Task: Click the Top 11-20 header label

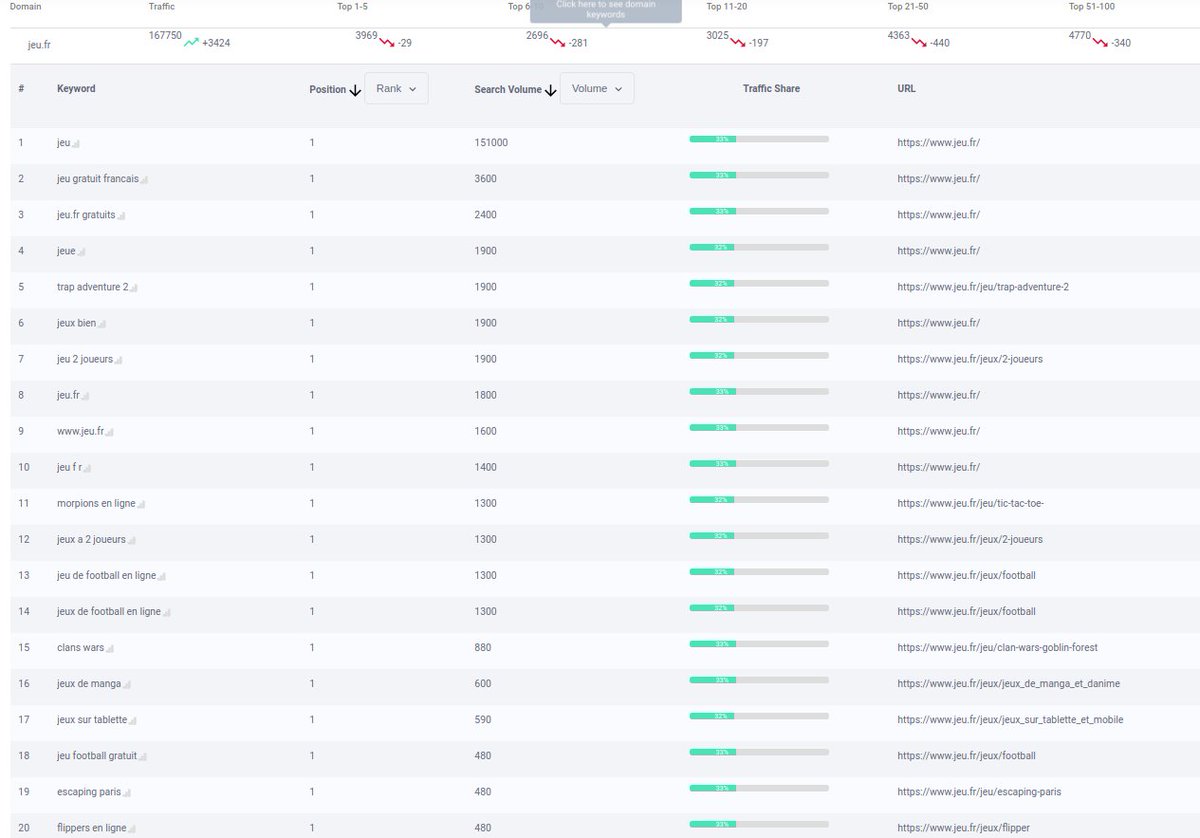Action: [727, 7]
